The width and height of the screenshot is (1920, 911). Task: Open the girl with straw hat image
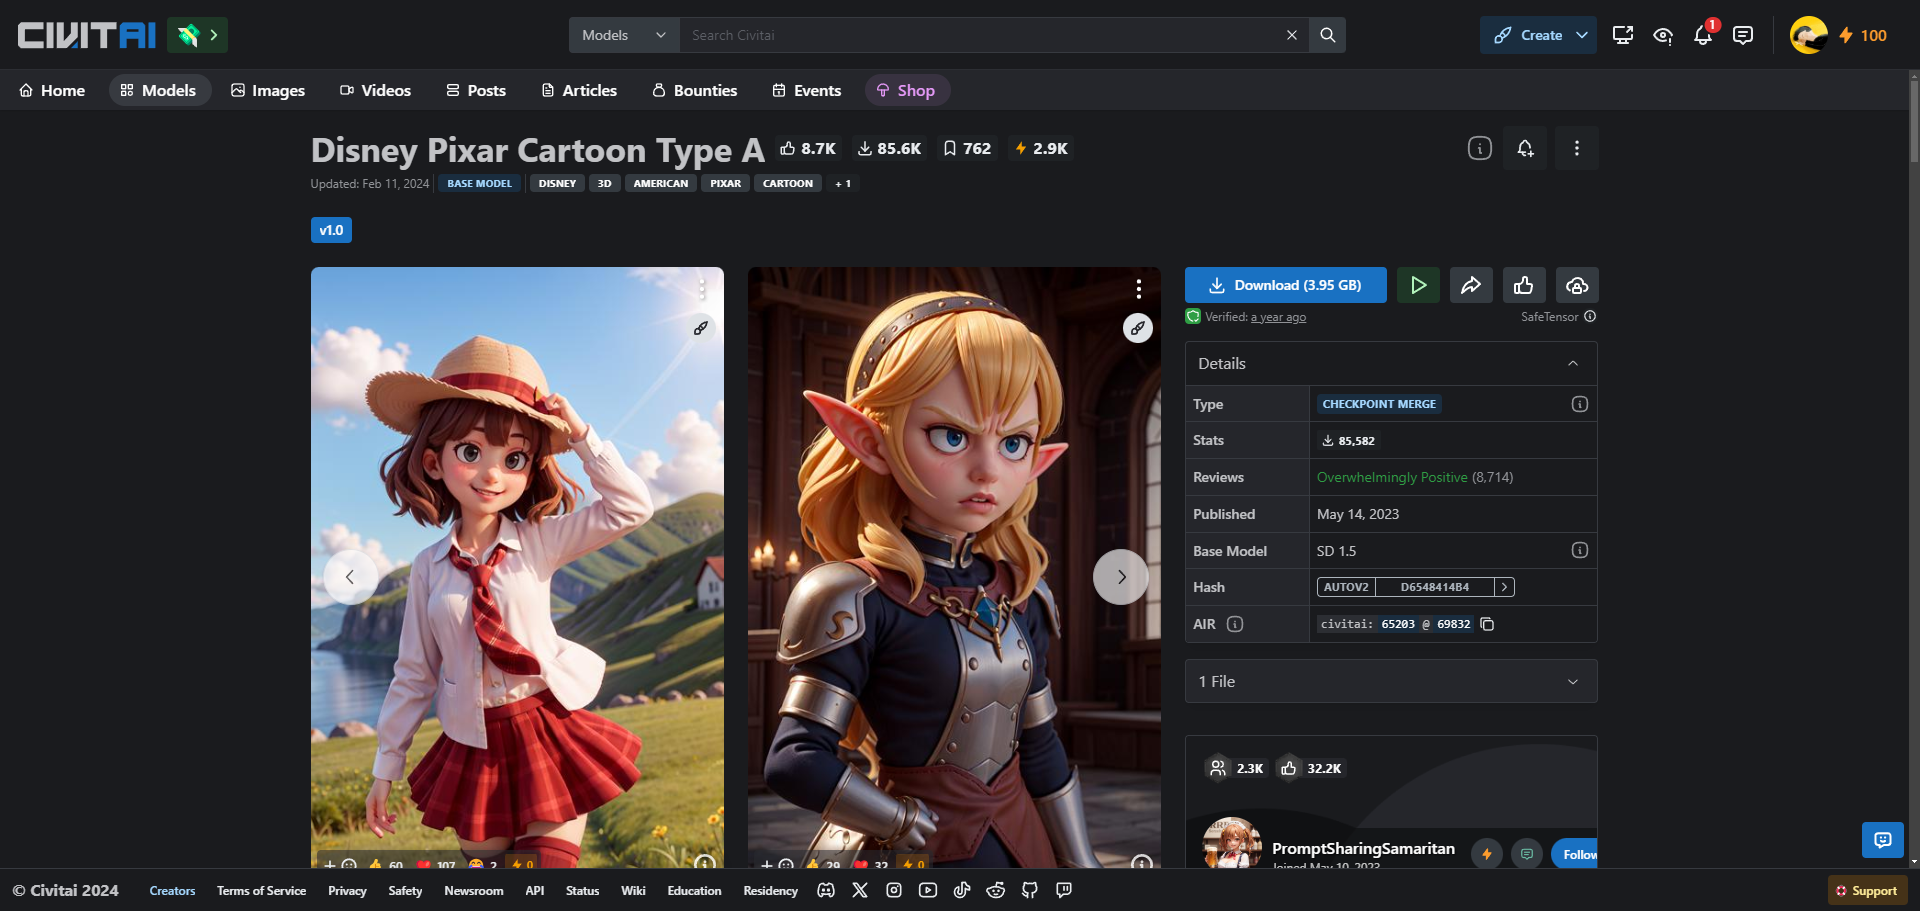click(x=517, y=567)
